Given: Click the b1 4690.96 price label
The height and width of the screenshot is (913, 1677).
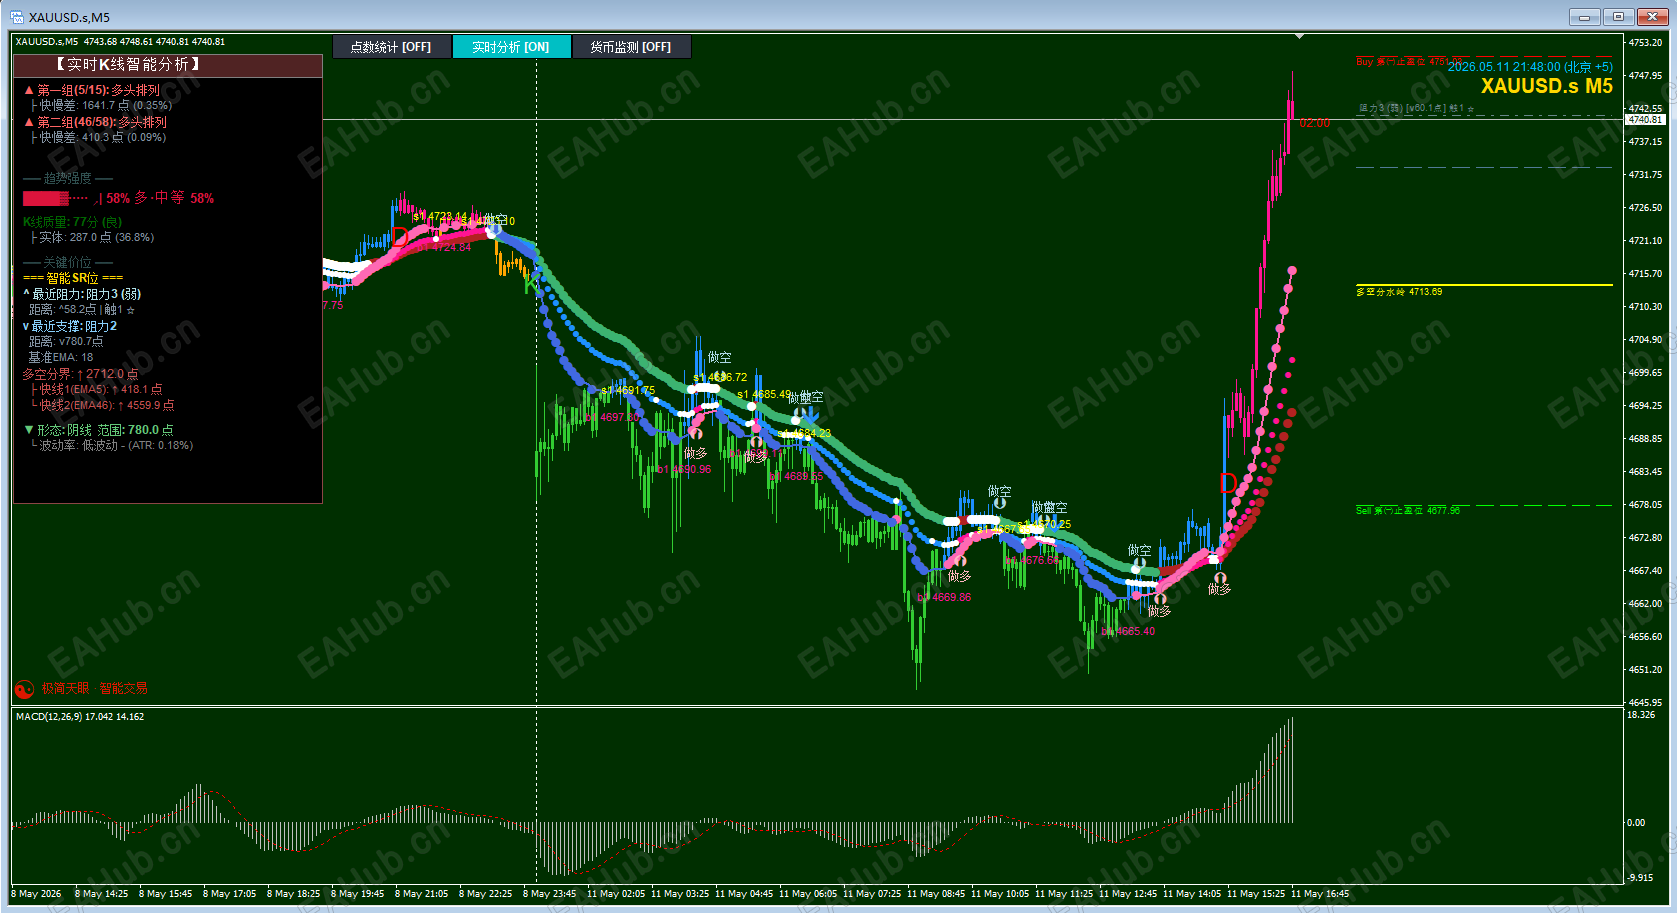Looking at the screenshot, I should coord(684,469).
